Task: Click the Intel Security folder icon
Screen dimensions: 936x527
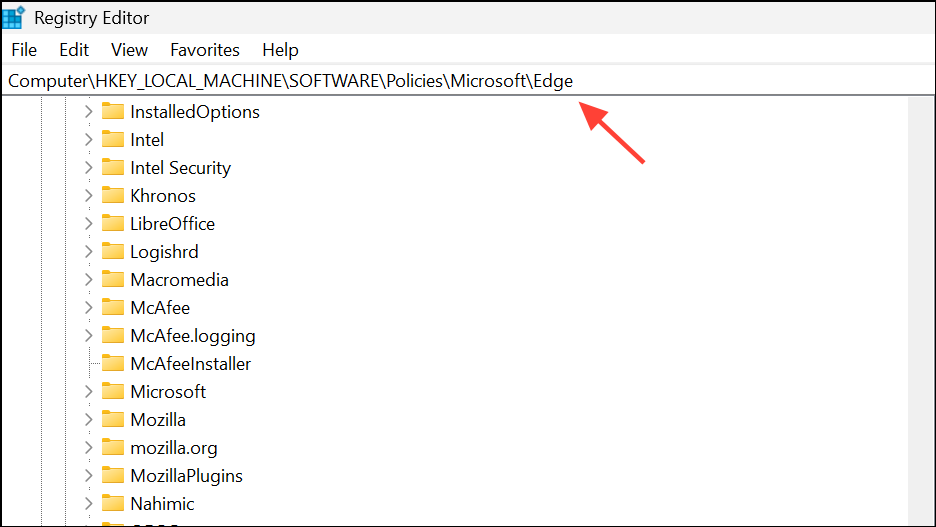Action: coord(113,168)
